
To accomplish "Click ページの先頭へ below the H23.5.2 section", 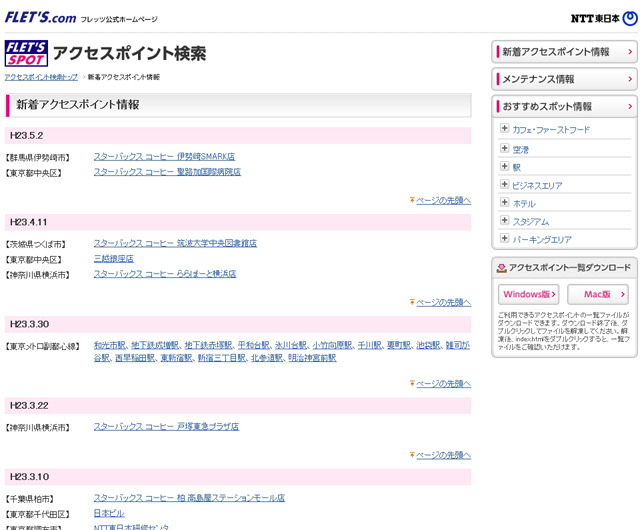I will (x=443, y=200).
